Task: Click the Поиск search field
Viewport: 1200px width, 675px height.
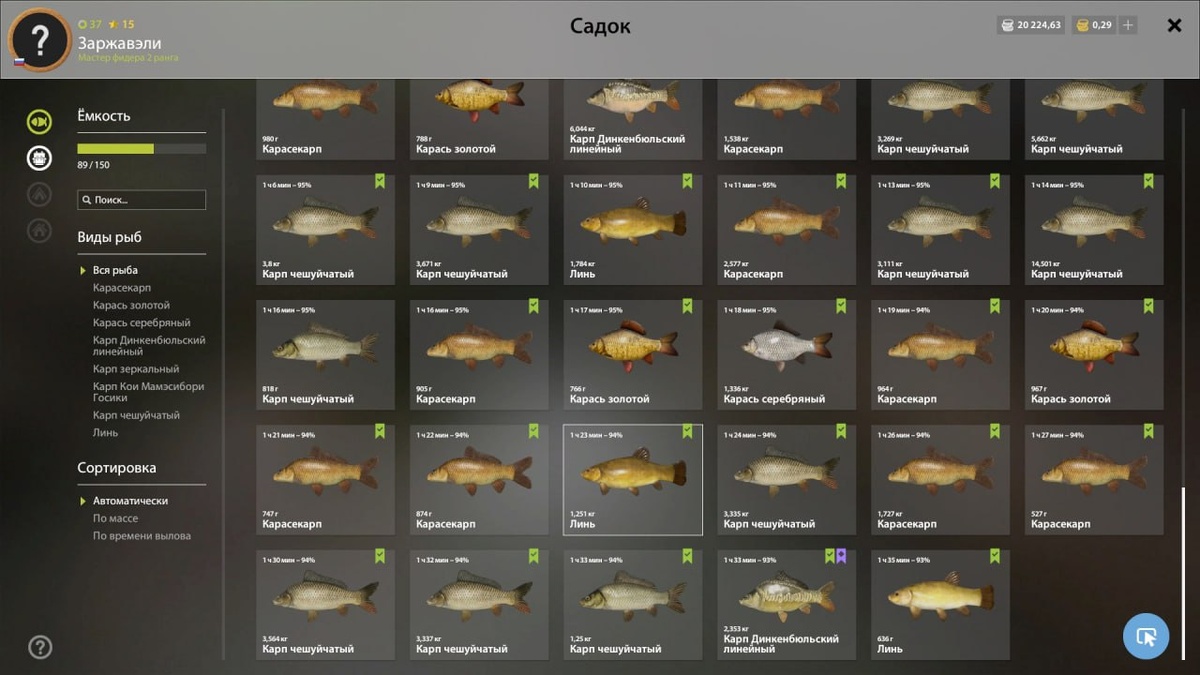Action: pos(141,200)
